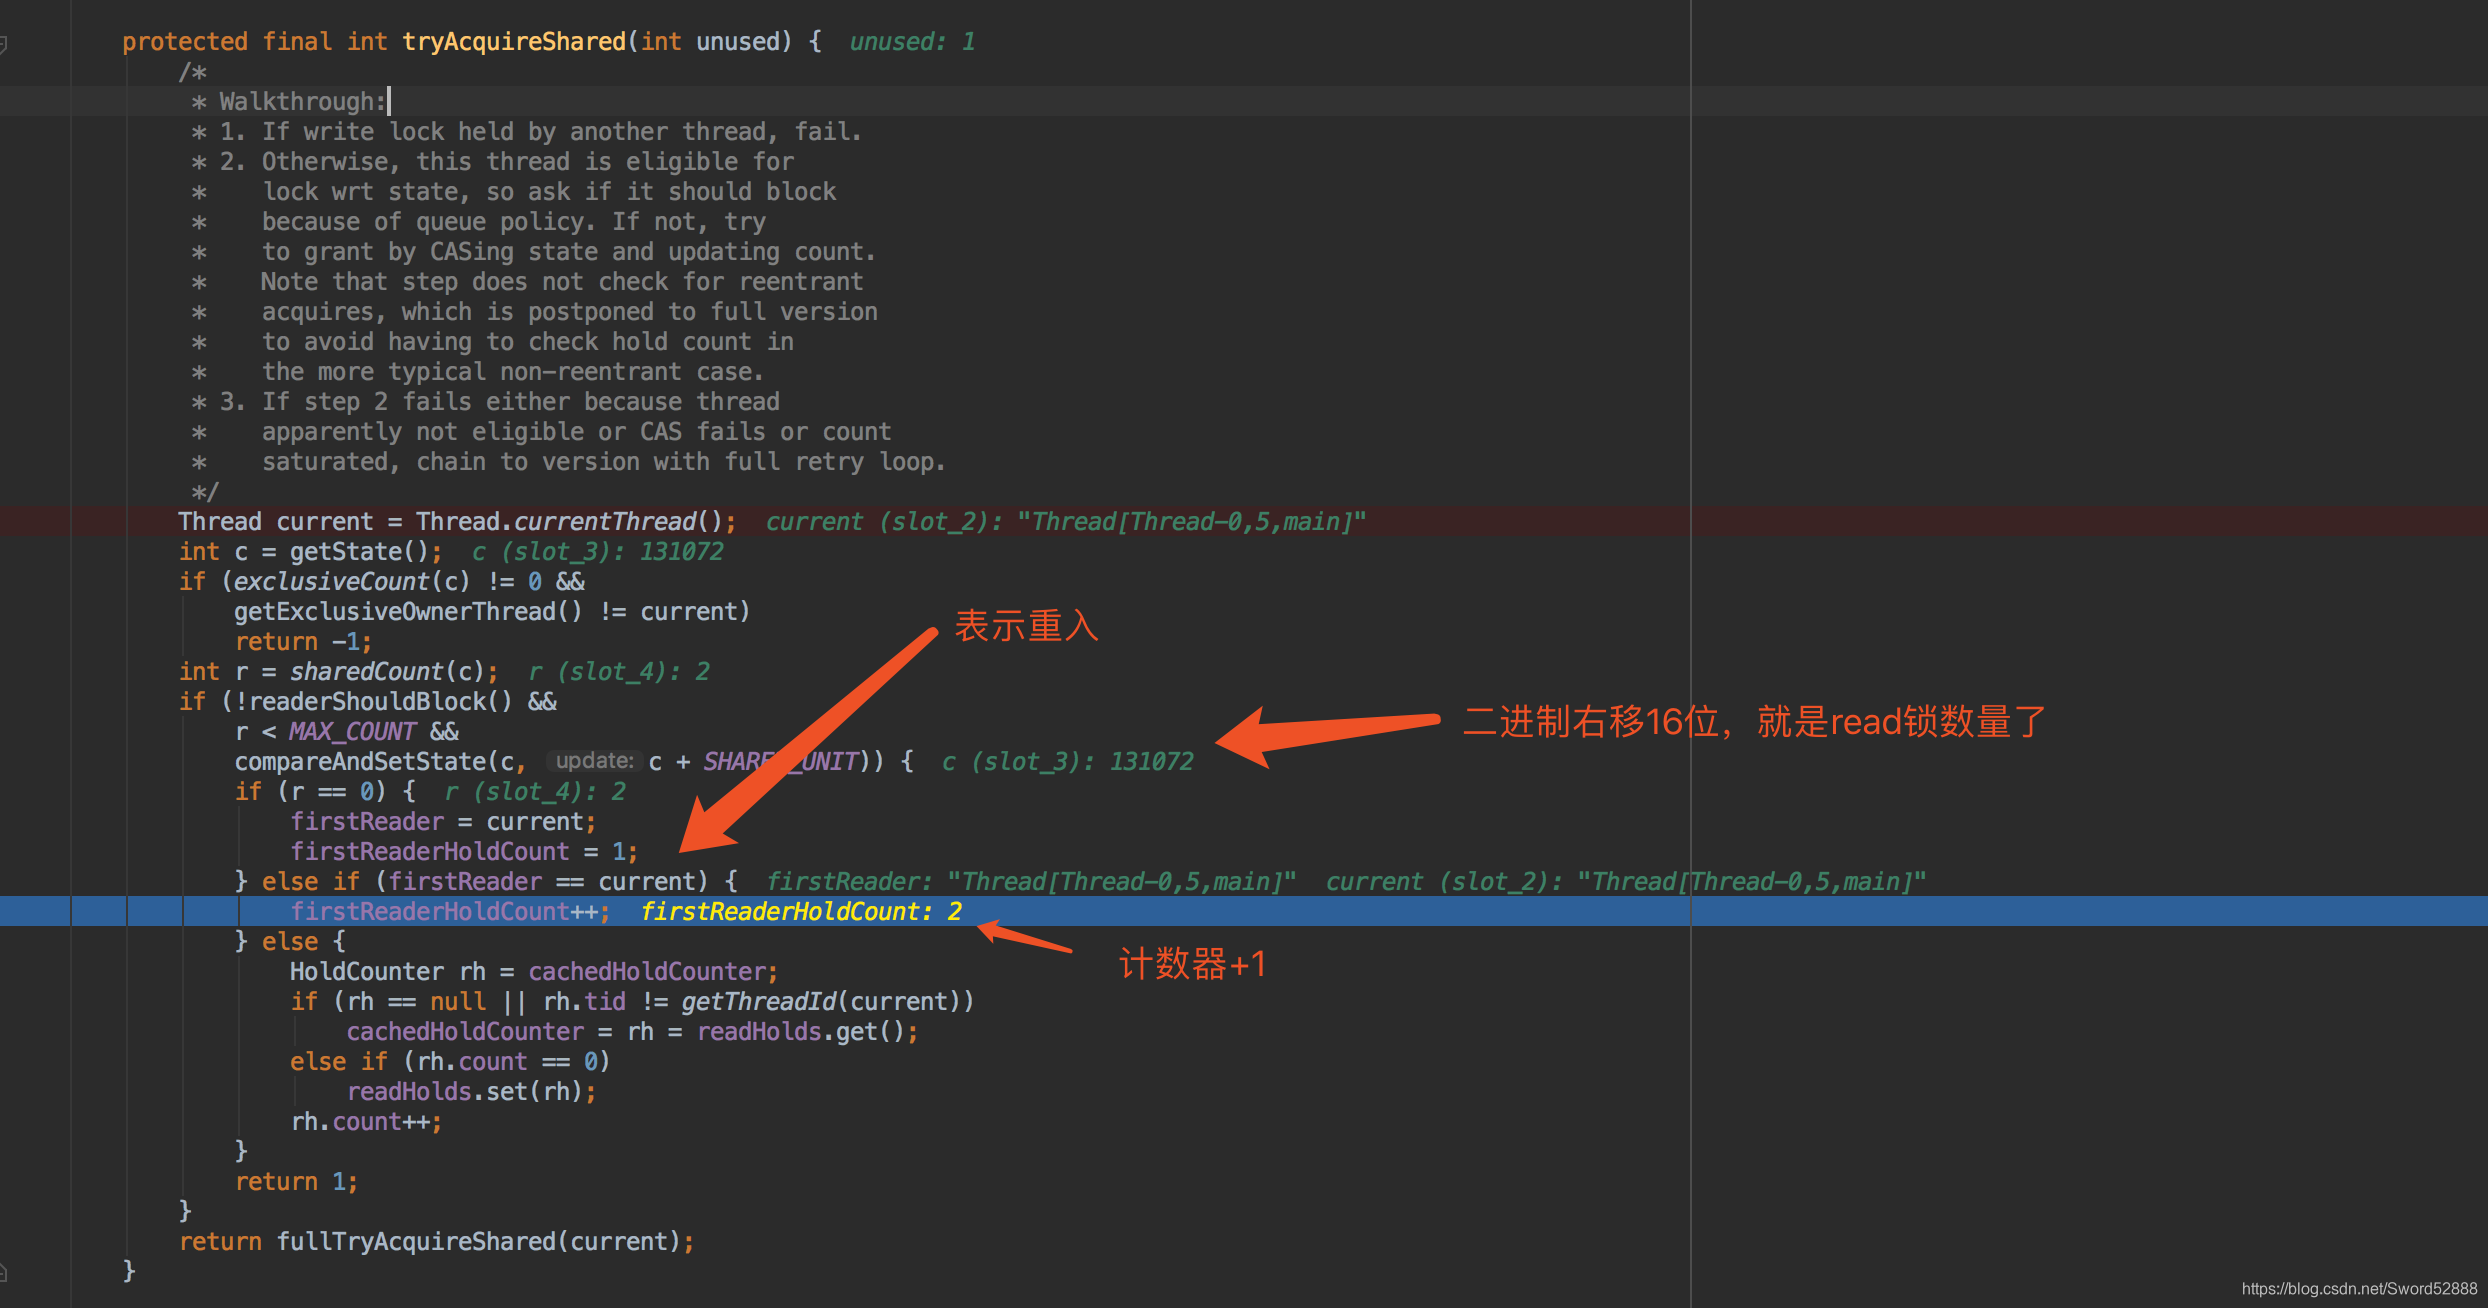
Task: Click getExclusiveOwnerThread() in the if condition
Action: (x=408, y=612)
